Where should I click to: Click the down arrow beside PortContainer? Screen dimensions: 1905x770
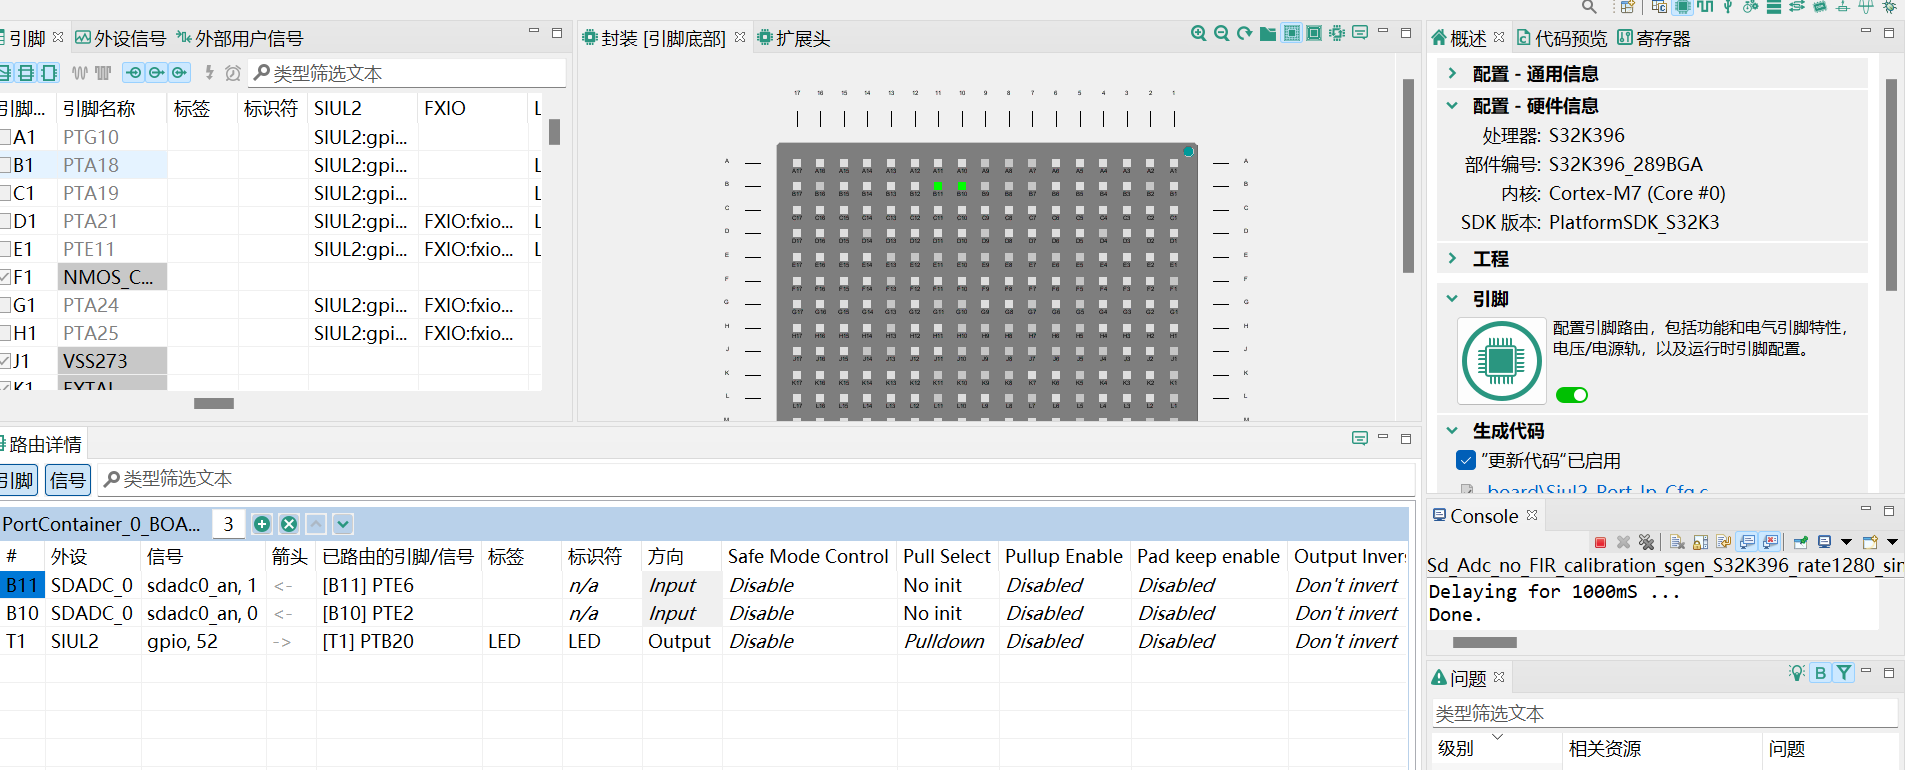click(x=343, y=524)
